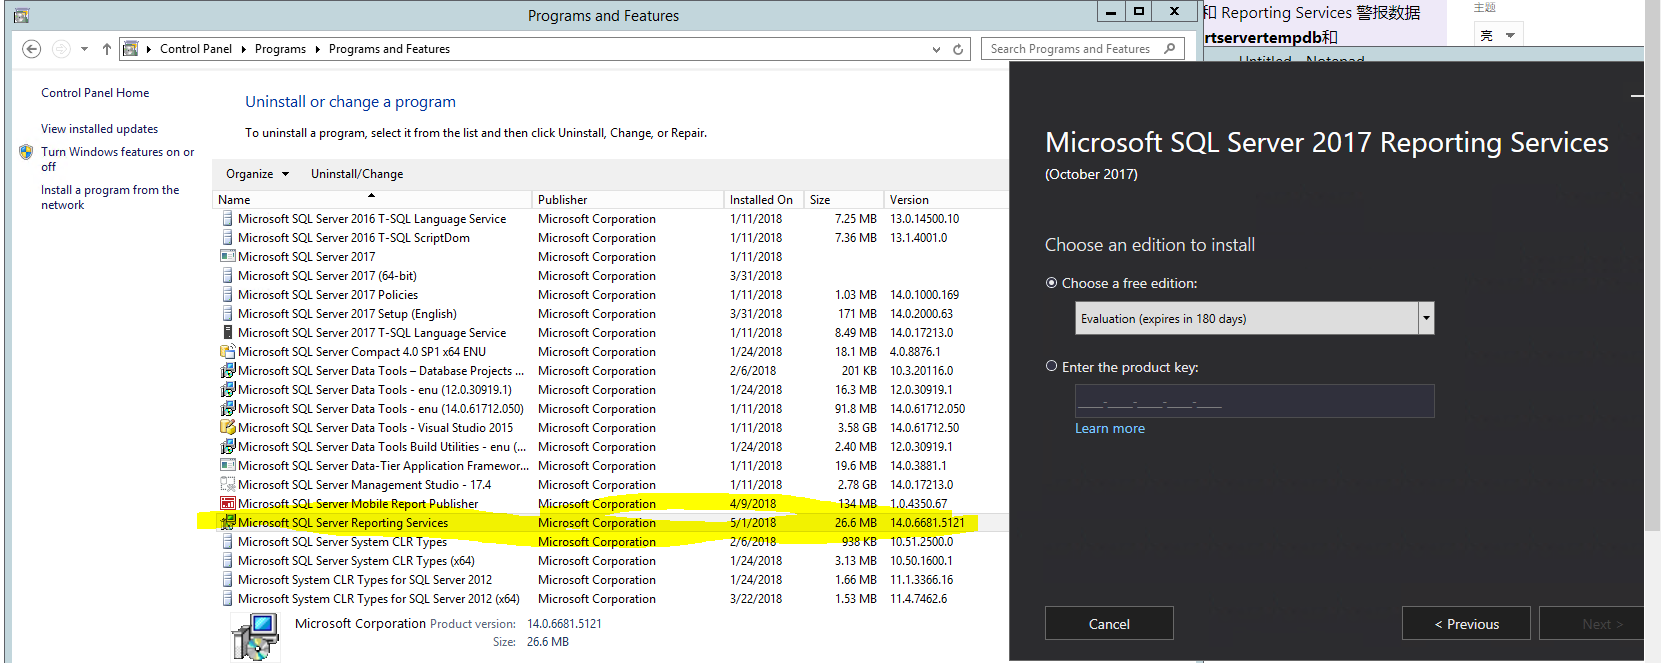Click icon of SQL Server Mobile Report Publisher
1661x663 pixels.
[228, 503]
